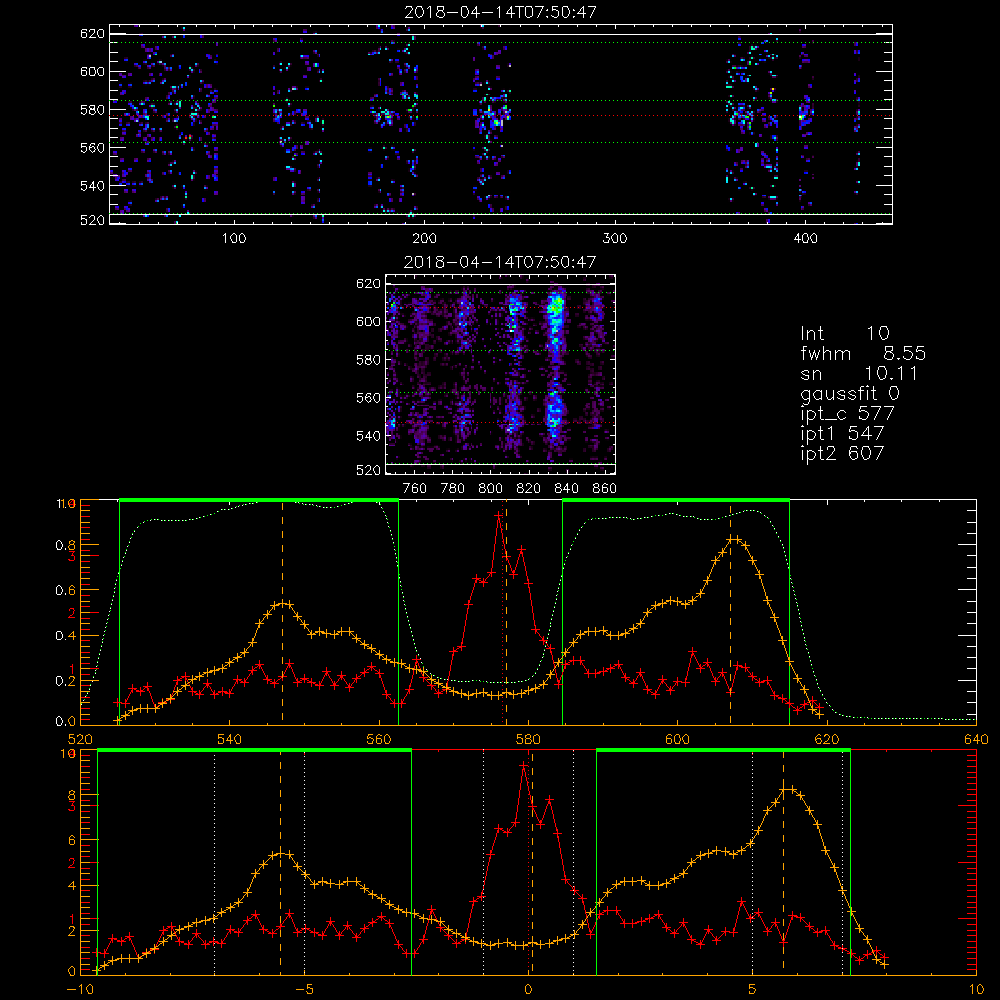Click x-axis label 840 of the middle image

pyautogui.click(x=566, y=489)
